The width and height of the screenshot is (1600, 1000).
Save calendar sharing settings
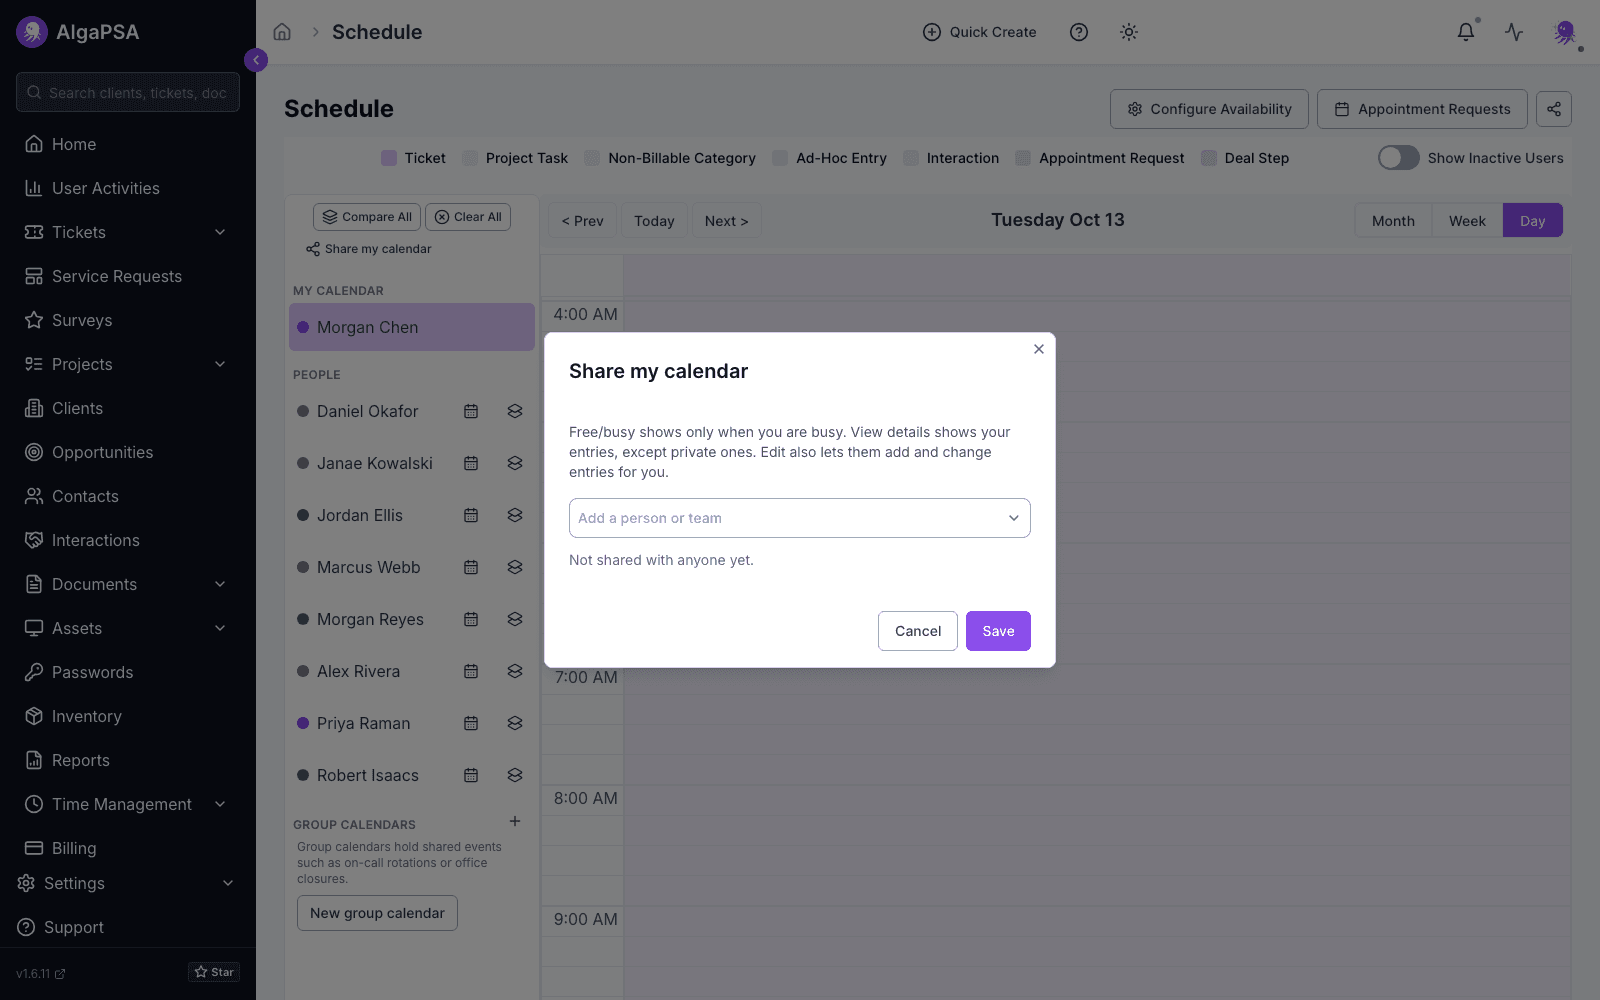[998, 631]
